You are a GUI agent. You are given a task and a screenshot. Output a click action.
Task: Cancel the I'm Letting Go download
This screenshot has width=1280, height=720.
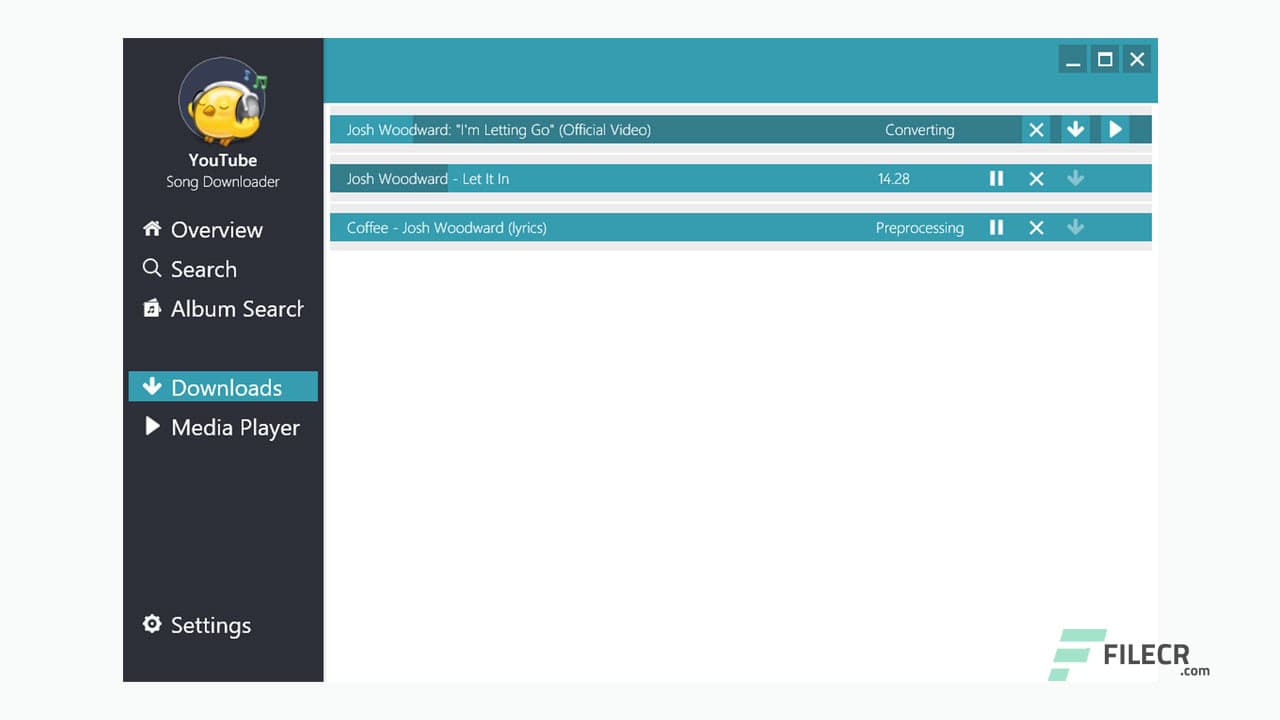[x=1036, y=129]
